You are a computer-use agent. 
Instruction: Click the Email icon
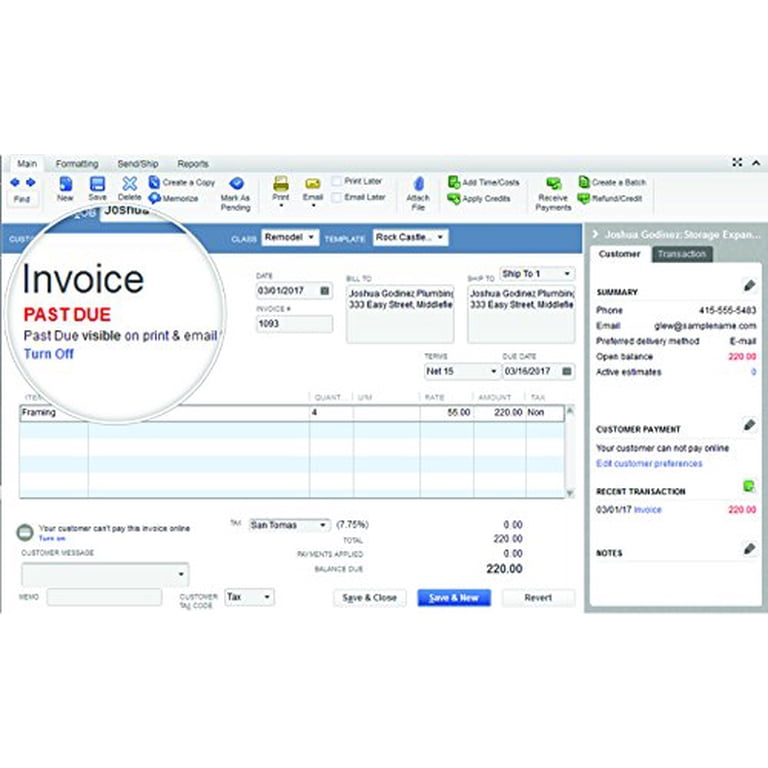point(312,185)
